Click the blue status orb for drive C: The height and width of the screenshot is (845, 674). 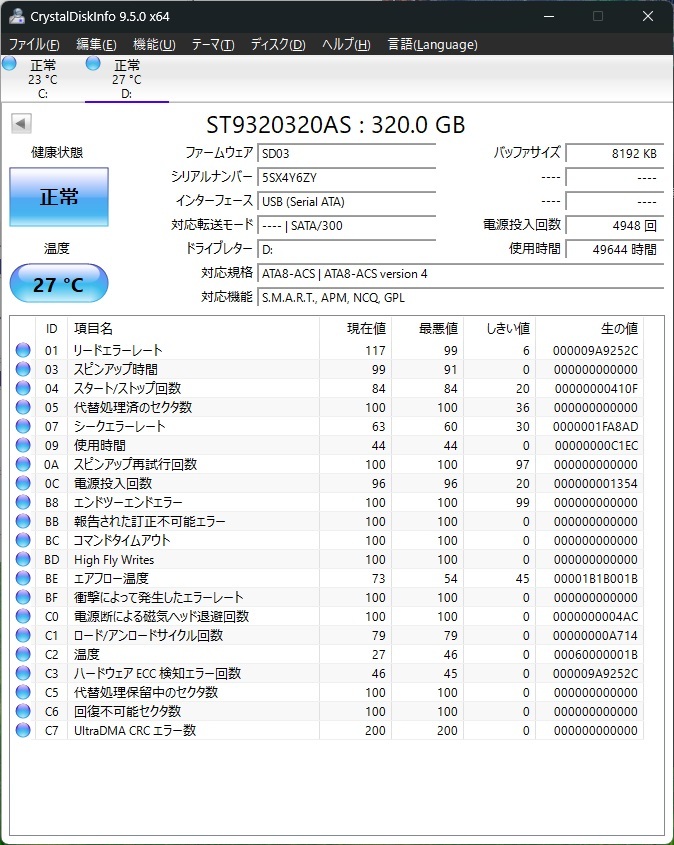click(x=9, y=64)
